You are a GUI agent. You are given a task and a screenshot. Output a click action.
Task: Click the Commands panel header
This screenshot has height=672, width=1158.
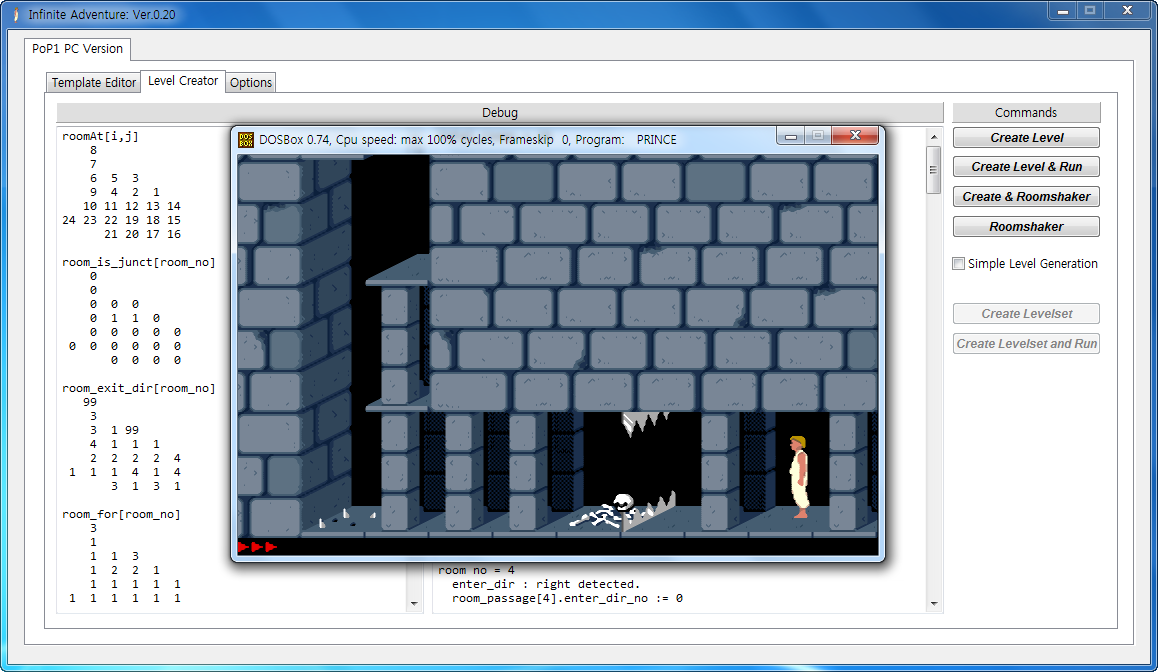tap(1026, 112)
